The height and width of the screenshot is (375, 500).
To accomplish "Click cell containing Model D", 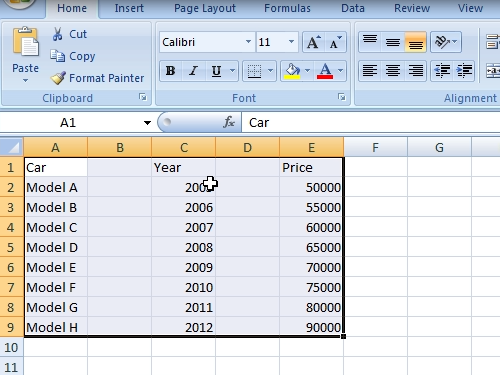I will pos(56,247).
